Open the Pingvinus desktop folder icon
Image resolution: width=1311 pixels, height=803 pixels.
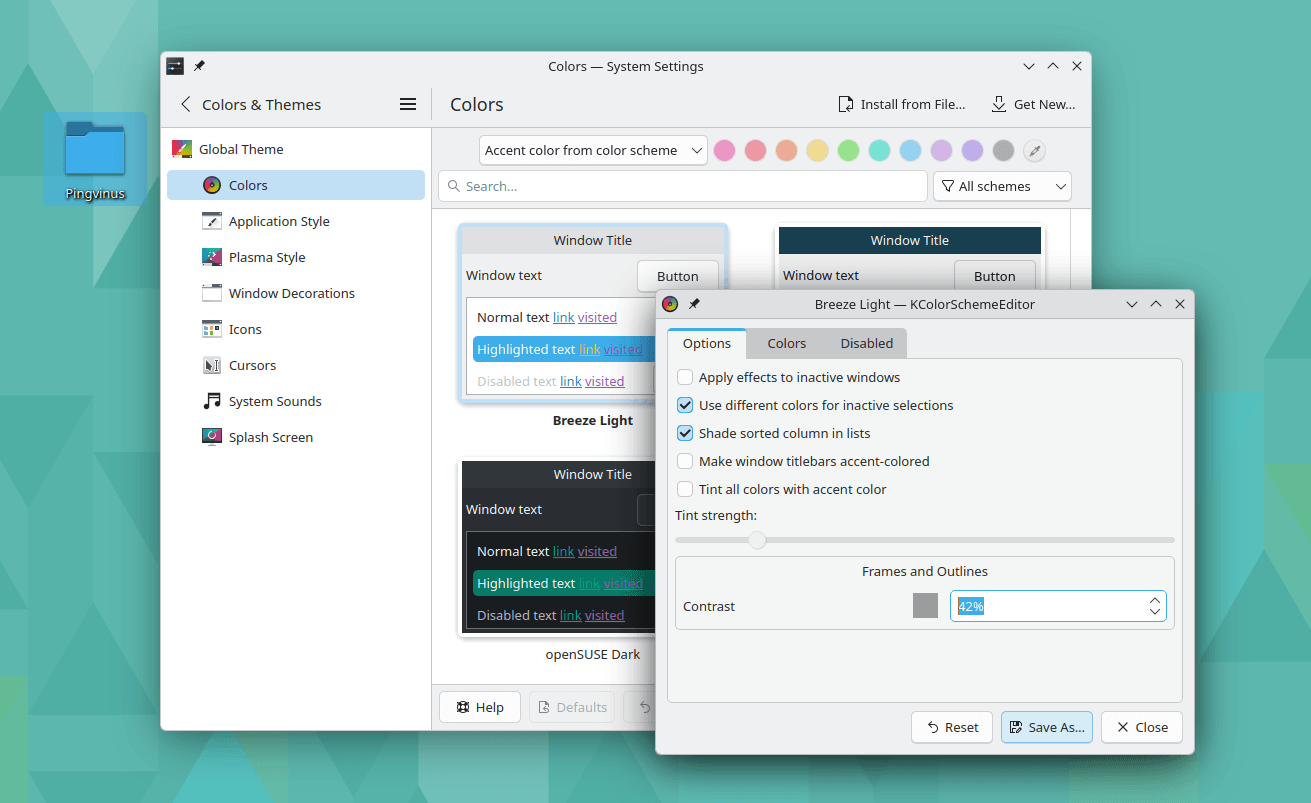click(x=95, y=151)
